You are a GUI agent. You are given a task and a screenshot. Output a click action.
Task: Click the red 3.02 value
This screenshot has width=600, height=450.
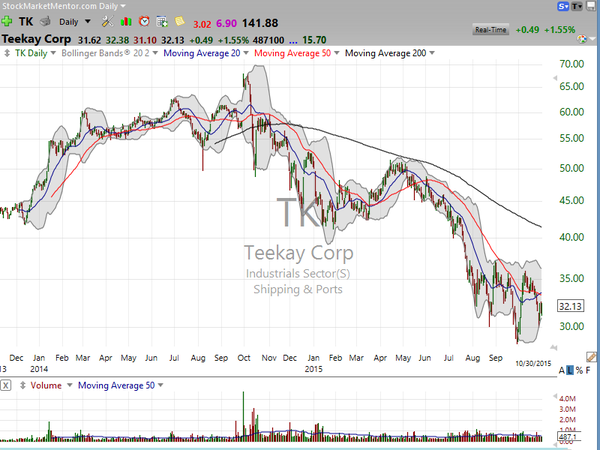[202, 24]
